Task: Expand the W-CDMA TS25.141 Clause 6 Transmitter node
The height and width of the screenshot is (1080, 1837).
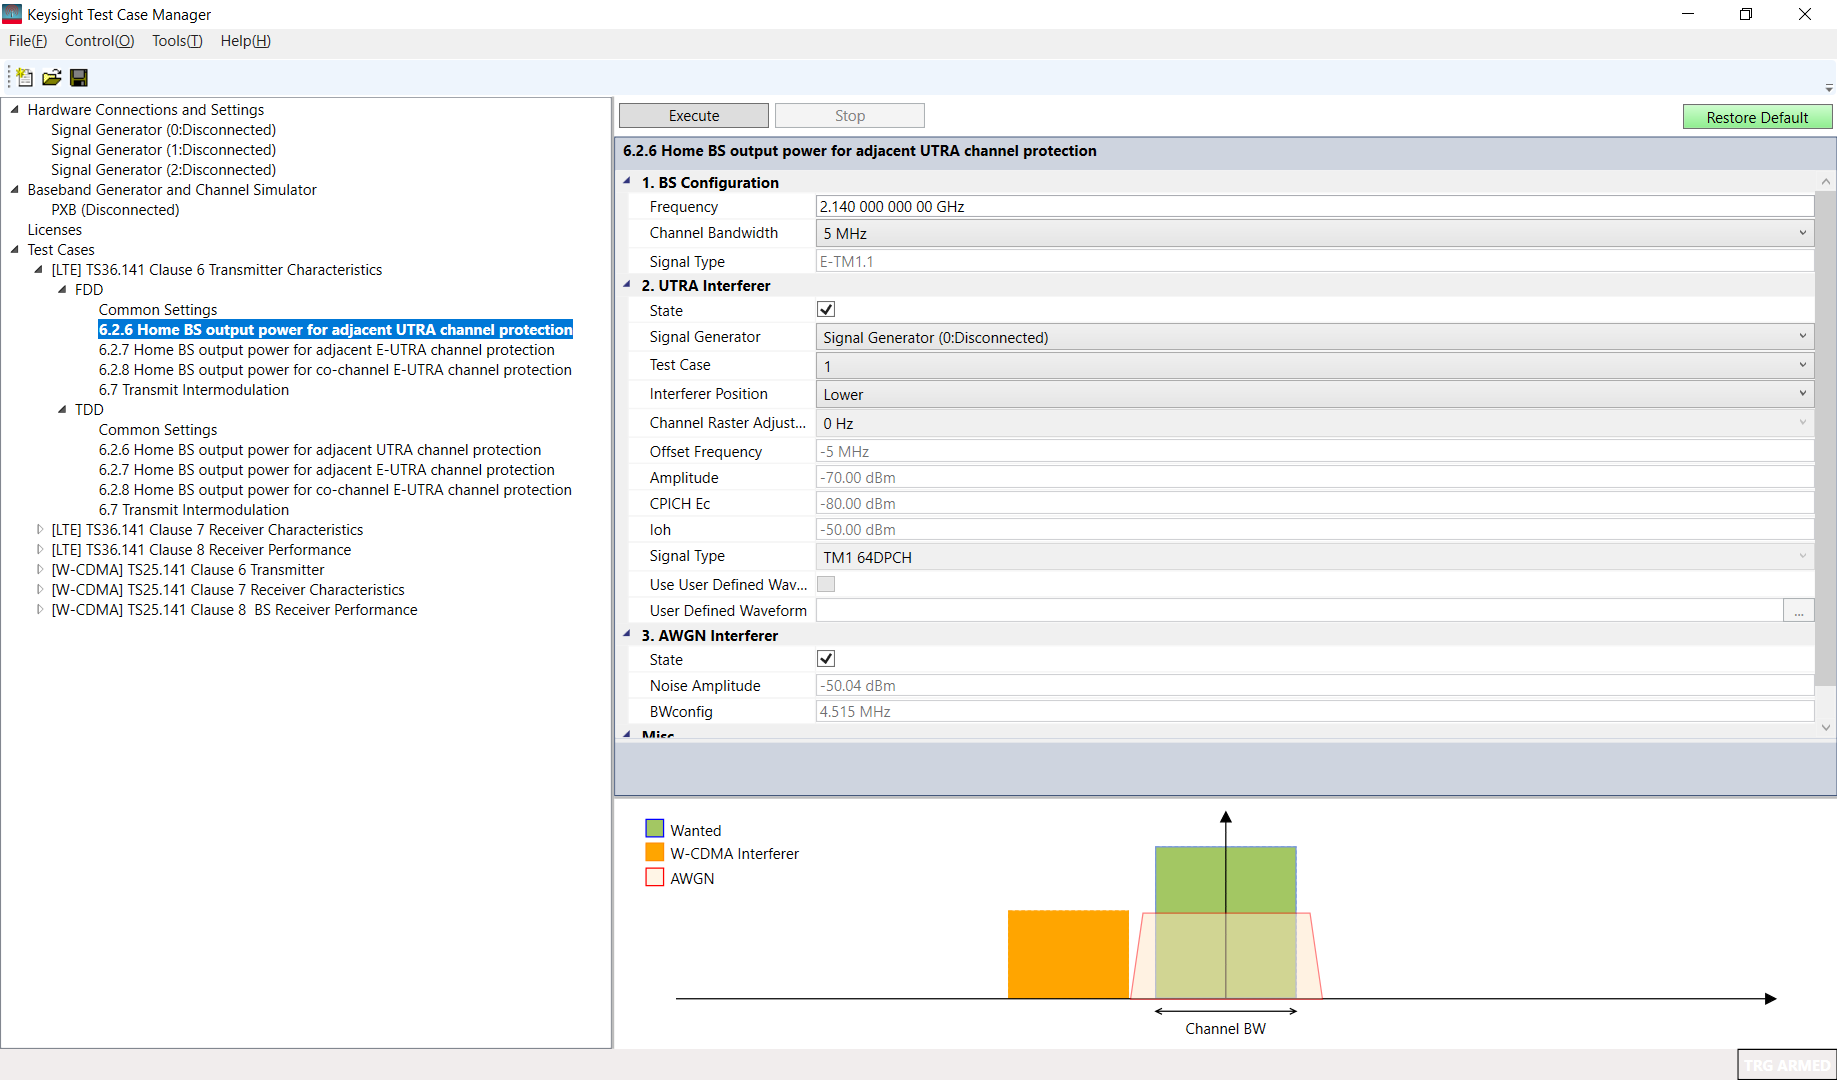Action: [x=40, y=570]
